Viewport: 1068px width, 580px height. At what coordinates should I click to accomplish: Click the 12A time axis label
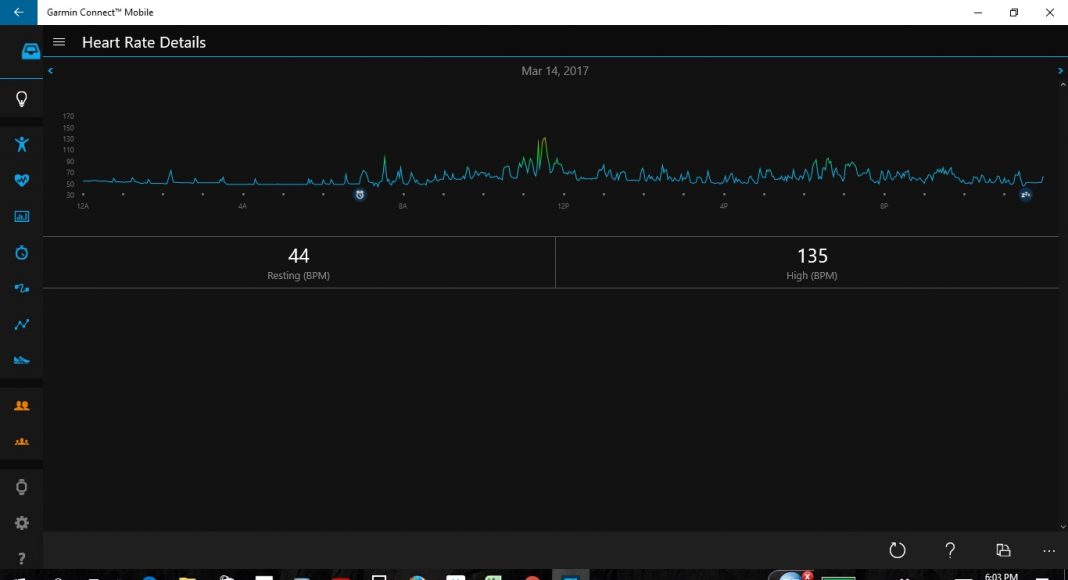(x=82, y=206)
